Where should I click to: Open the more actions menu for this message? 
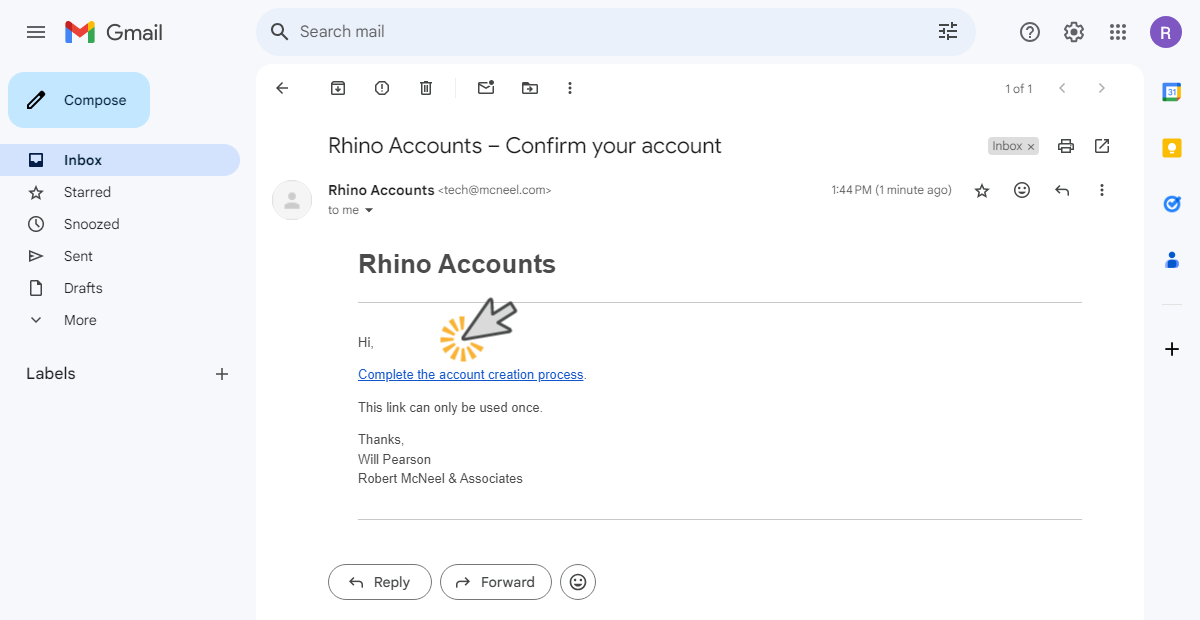1101,189
